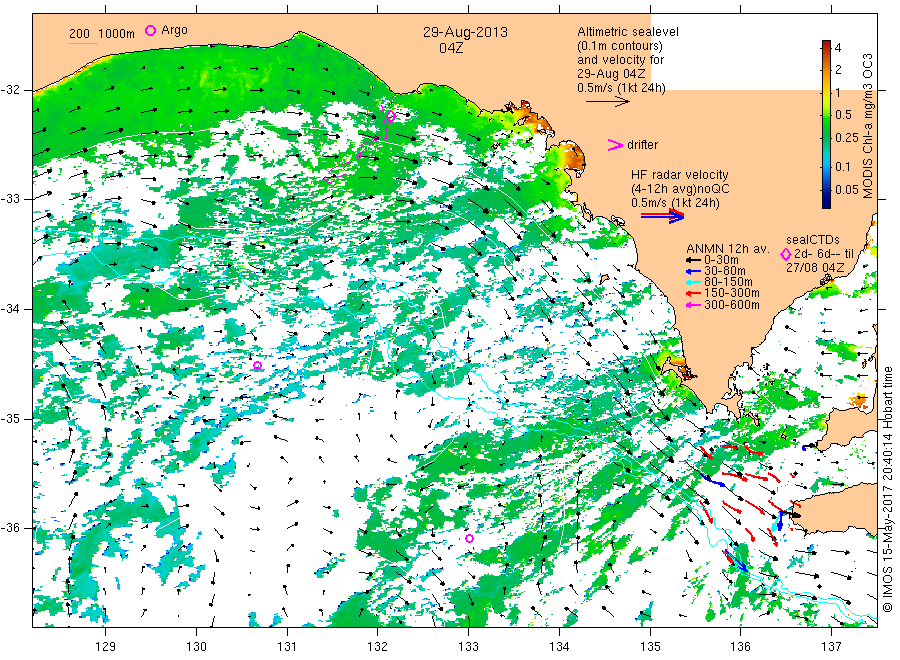Click the '27/08 04Z' sealCTDs date text
This screenshot has width=900, height=660.
tap(815, 268)
